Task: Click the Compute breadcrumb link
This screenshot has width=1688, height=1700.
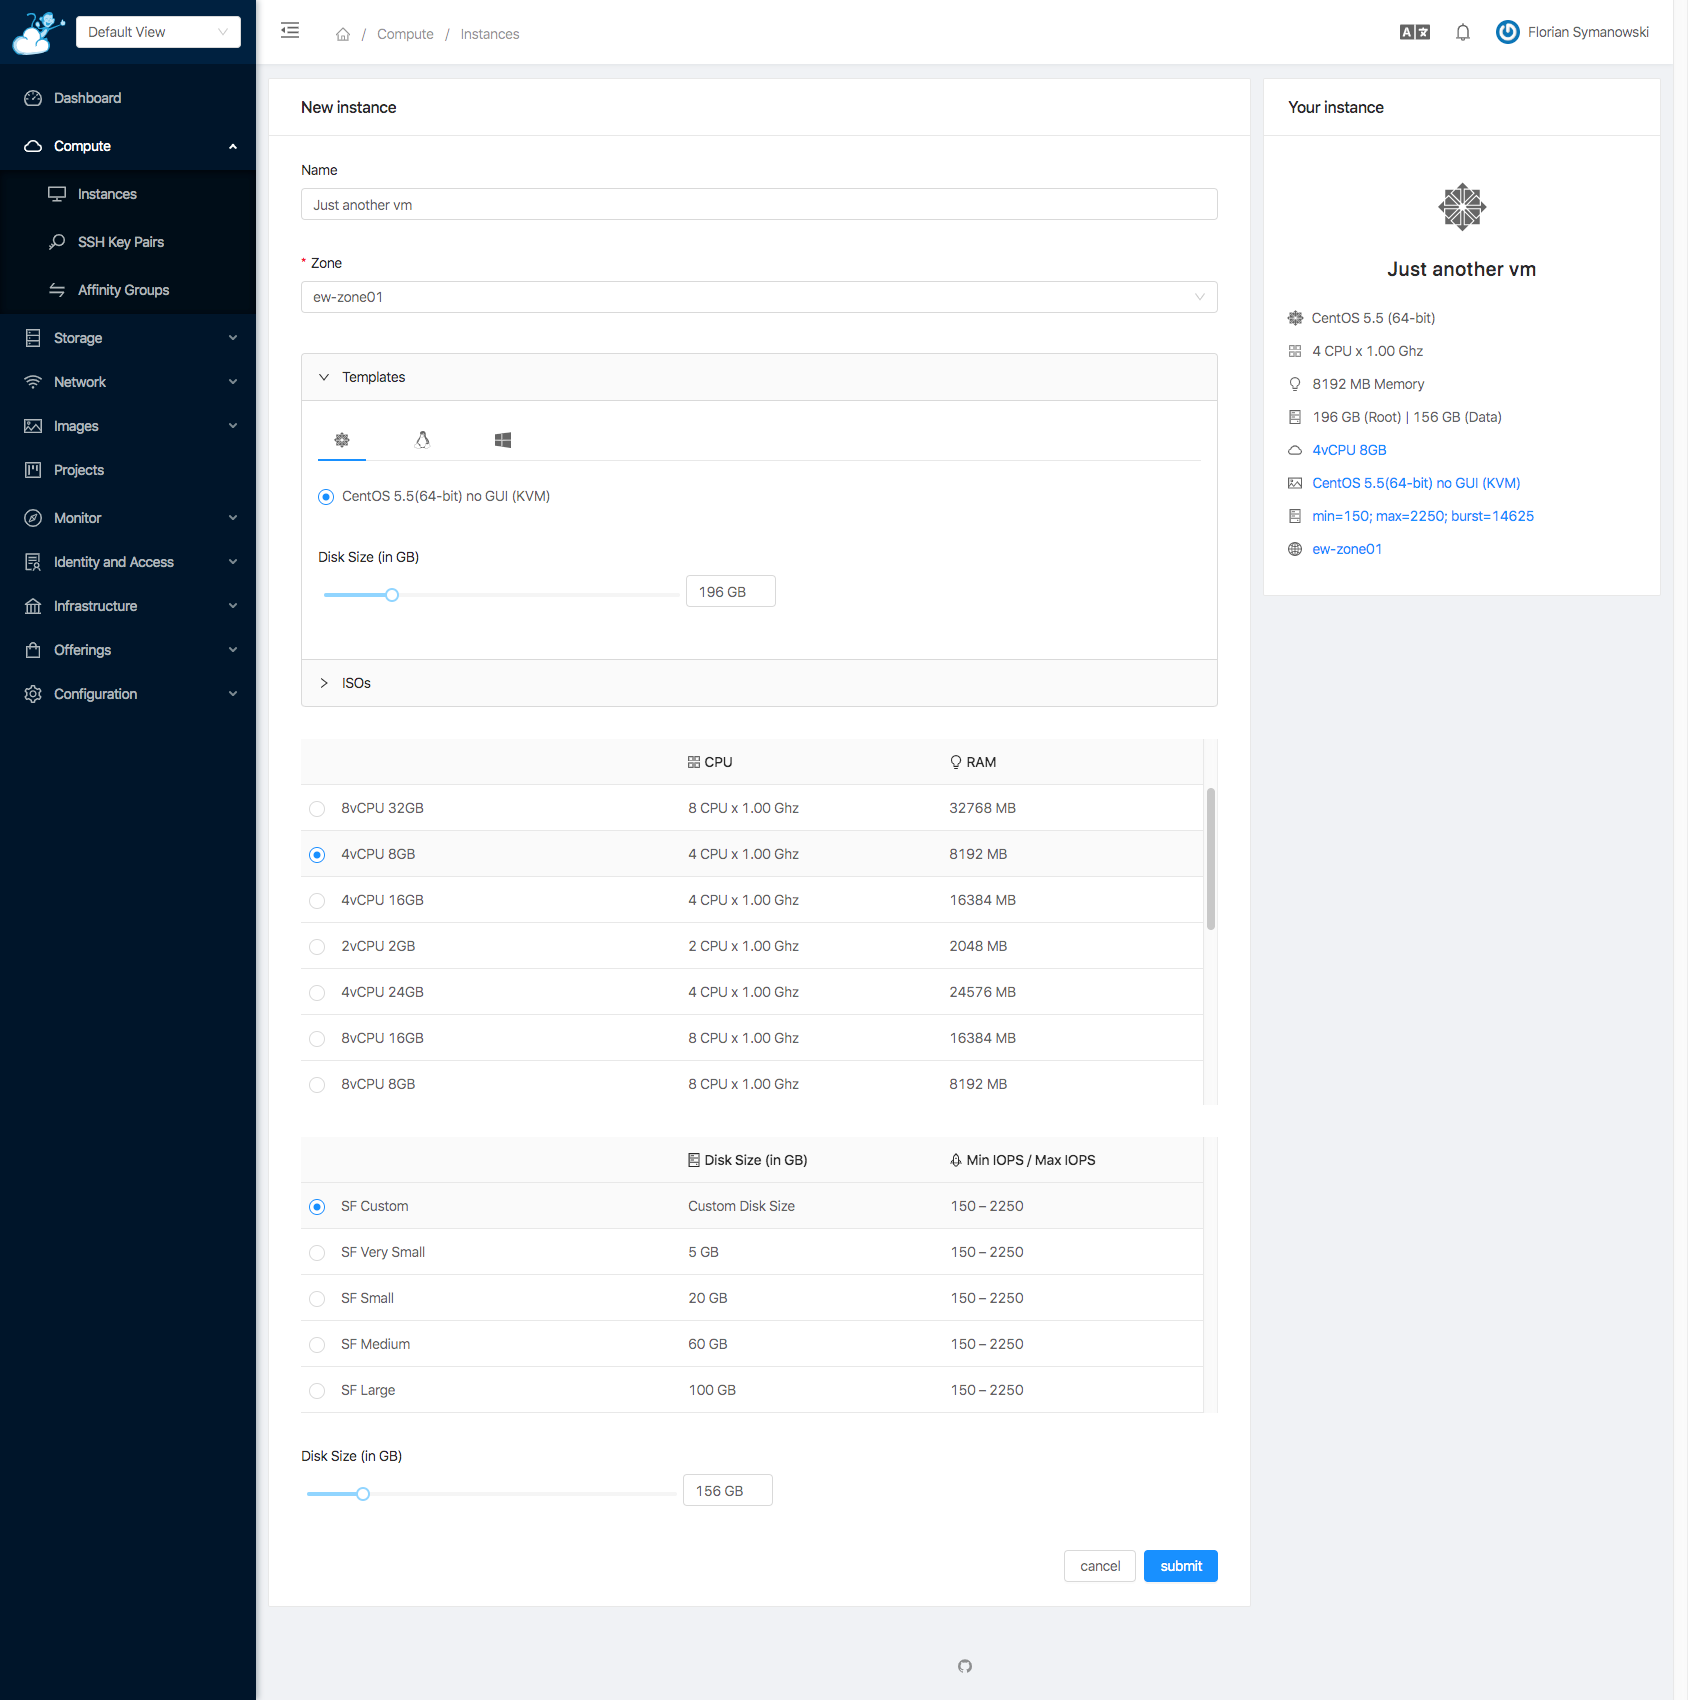Action: 405,34
